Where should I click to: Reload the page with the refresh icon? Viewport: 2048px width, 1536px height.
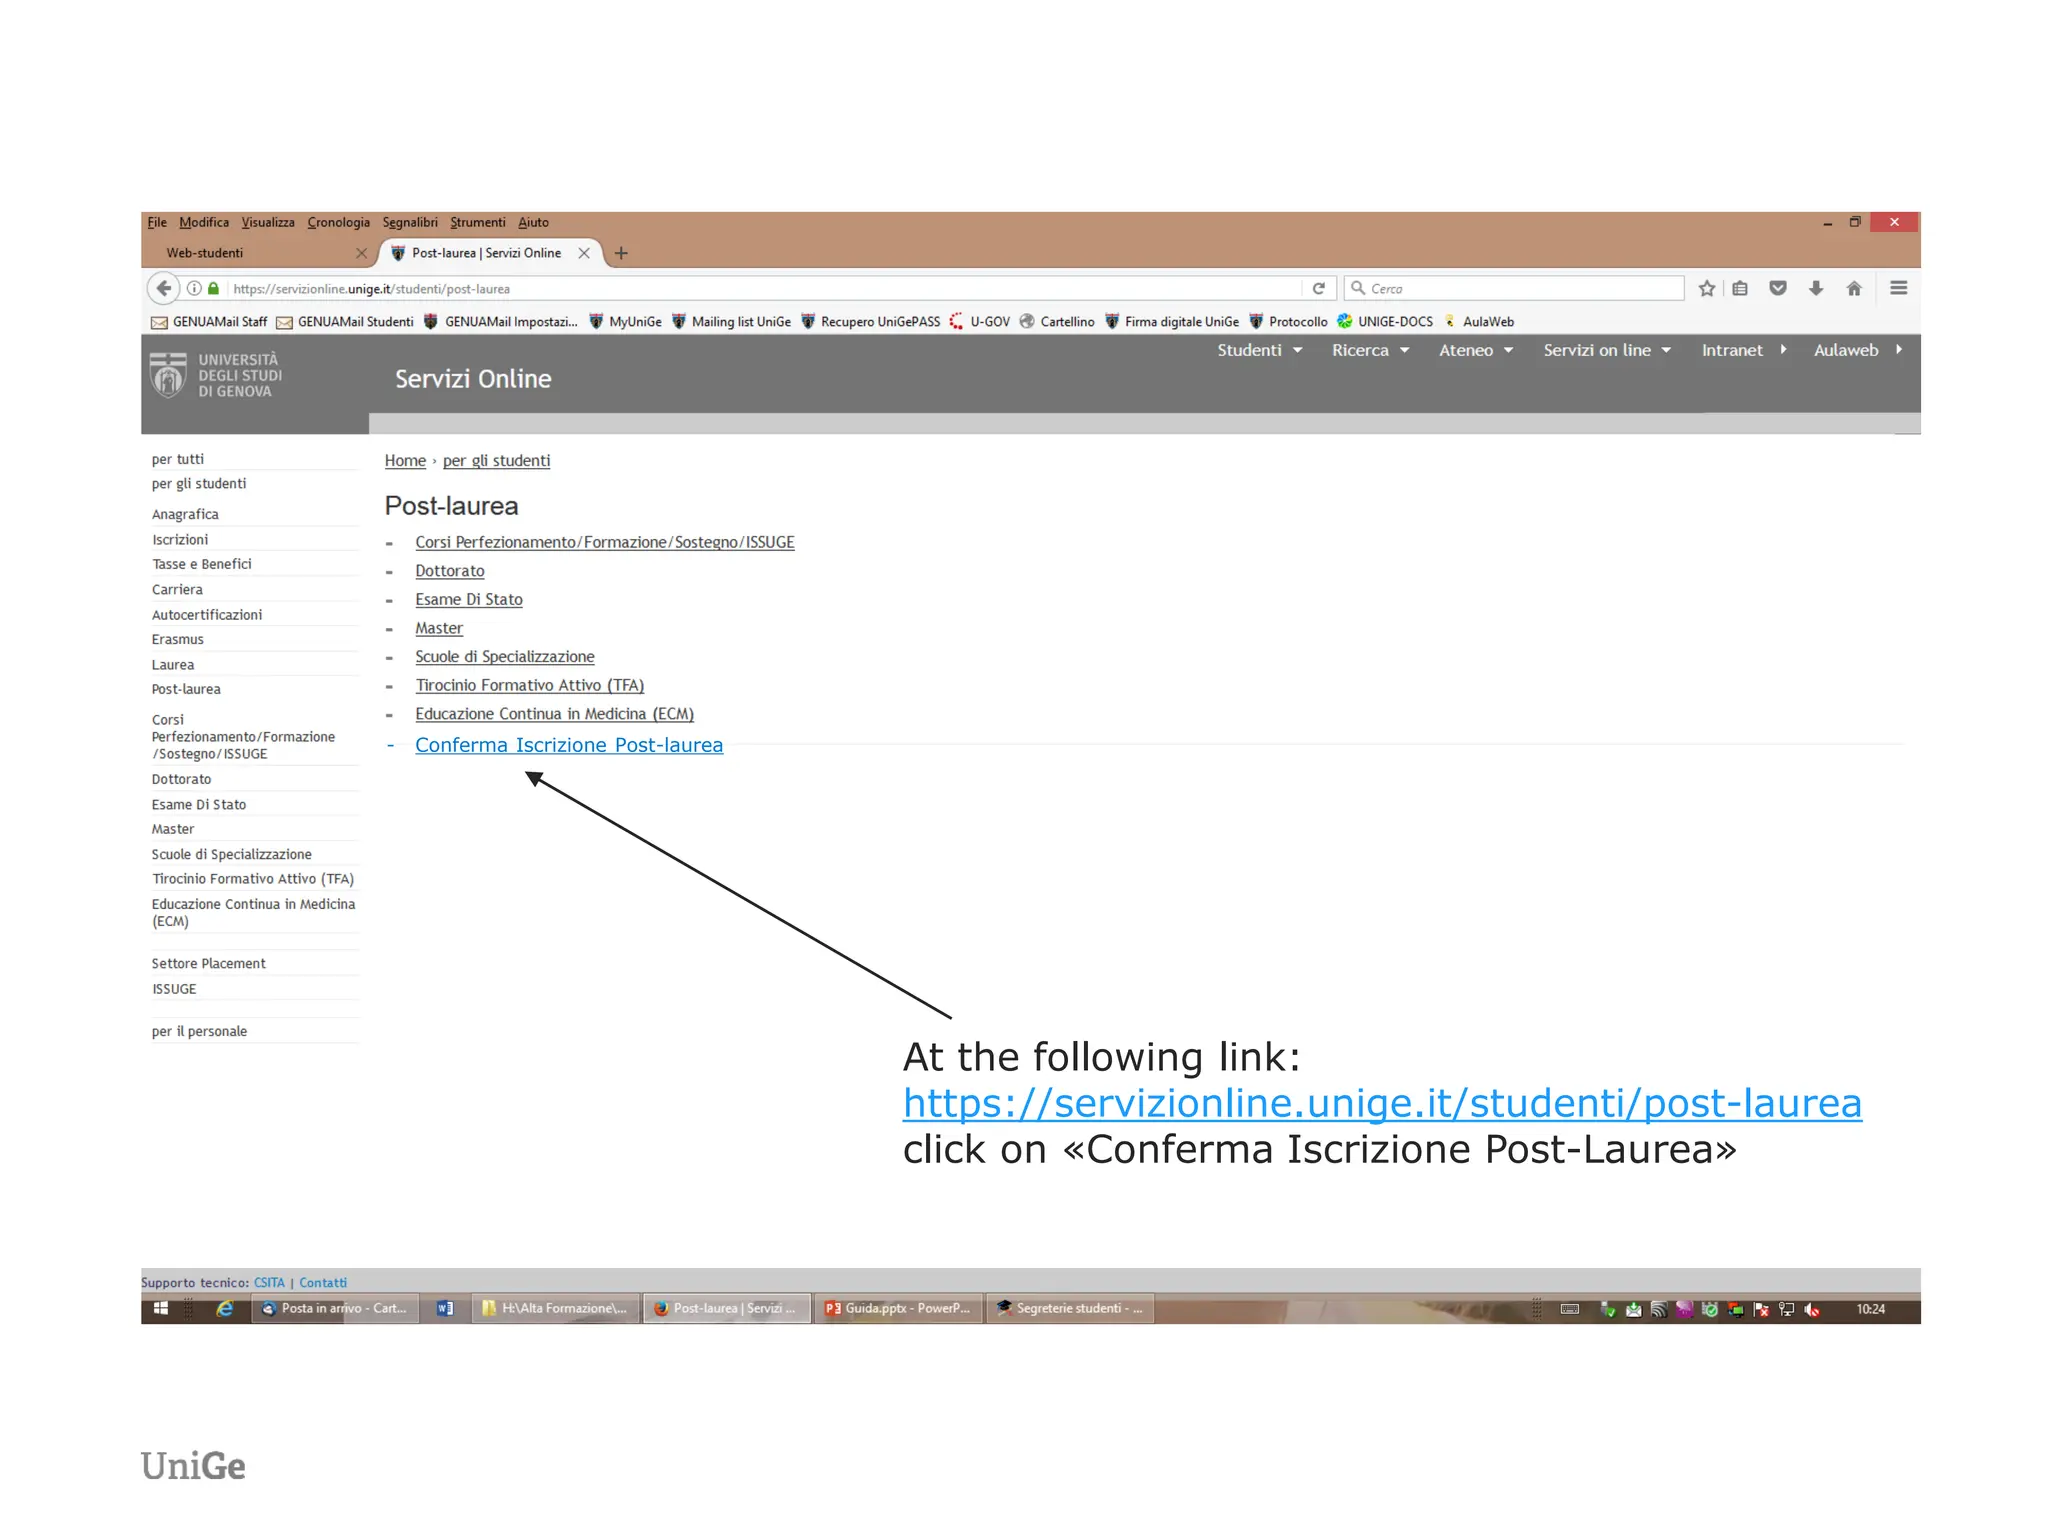pos(1318,288)
